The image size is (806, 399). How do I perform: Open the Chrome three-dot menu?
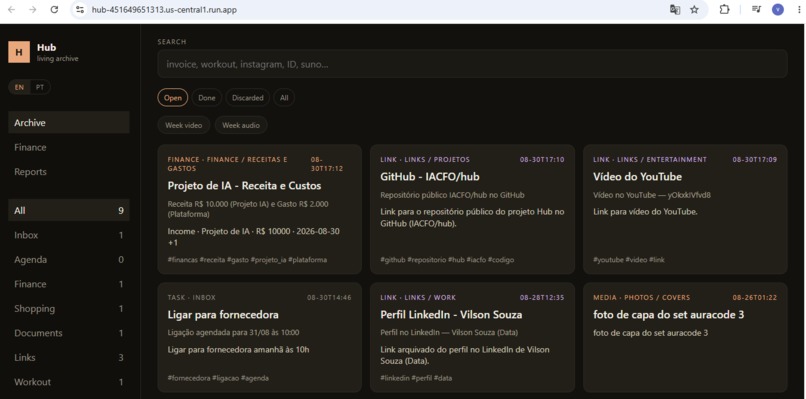pyautogui.click(x=799, y=9)
